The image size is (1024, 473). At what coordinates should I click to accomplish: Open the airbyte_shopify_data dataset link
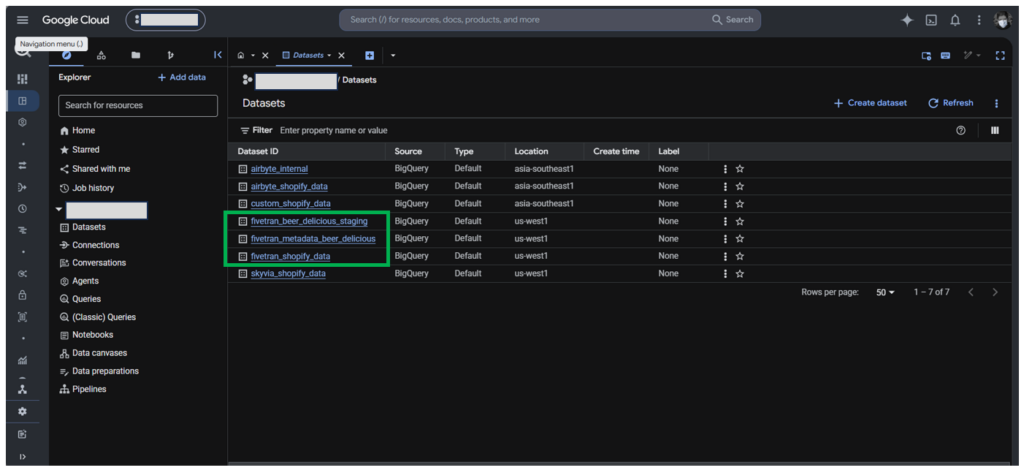pos(289,186)
